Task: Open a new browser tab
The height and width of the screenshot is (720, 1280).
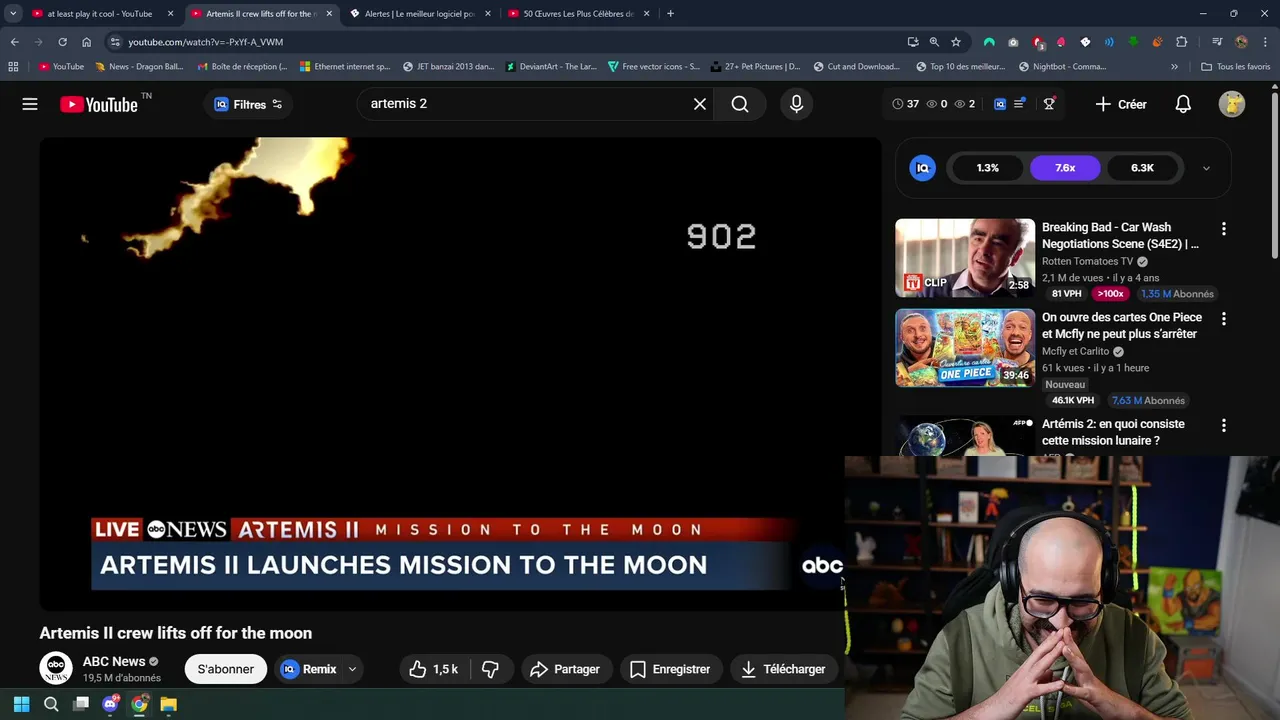Action: [x=670, y=14]
